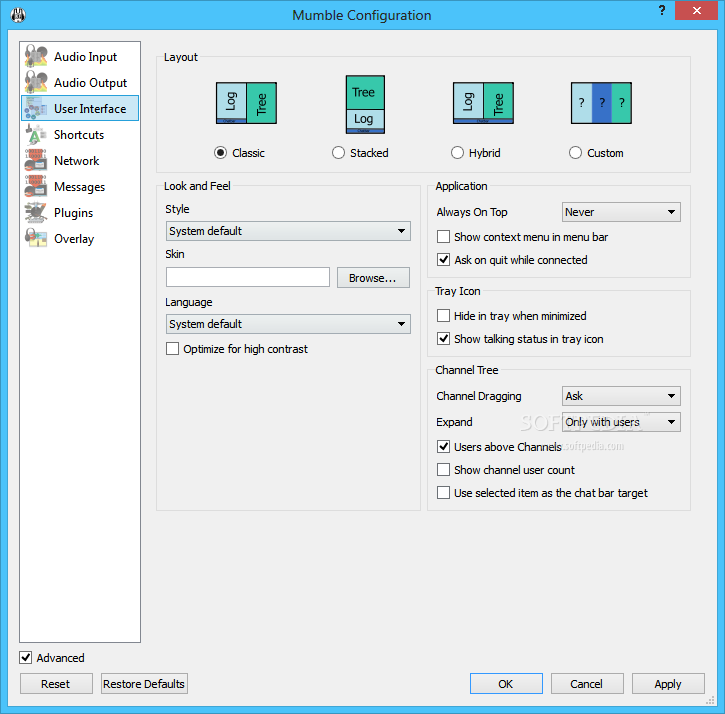Image resolution: width=725 pixels, height=714 pixels.
Task: Click the Reset button
Action: click(x=56, y=683)
